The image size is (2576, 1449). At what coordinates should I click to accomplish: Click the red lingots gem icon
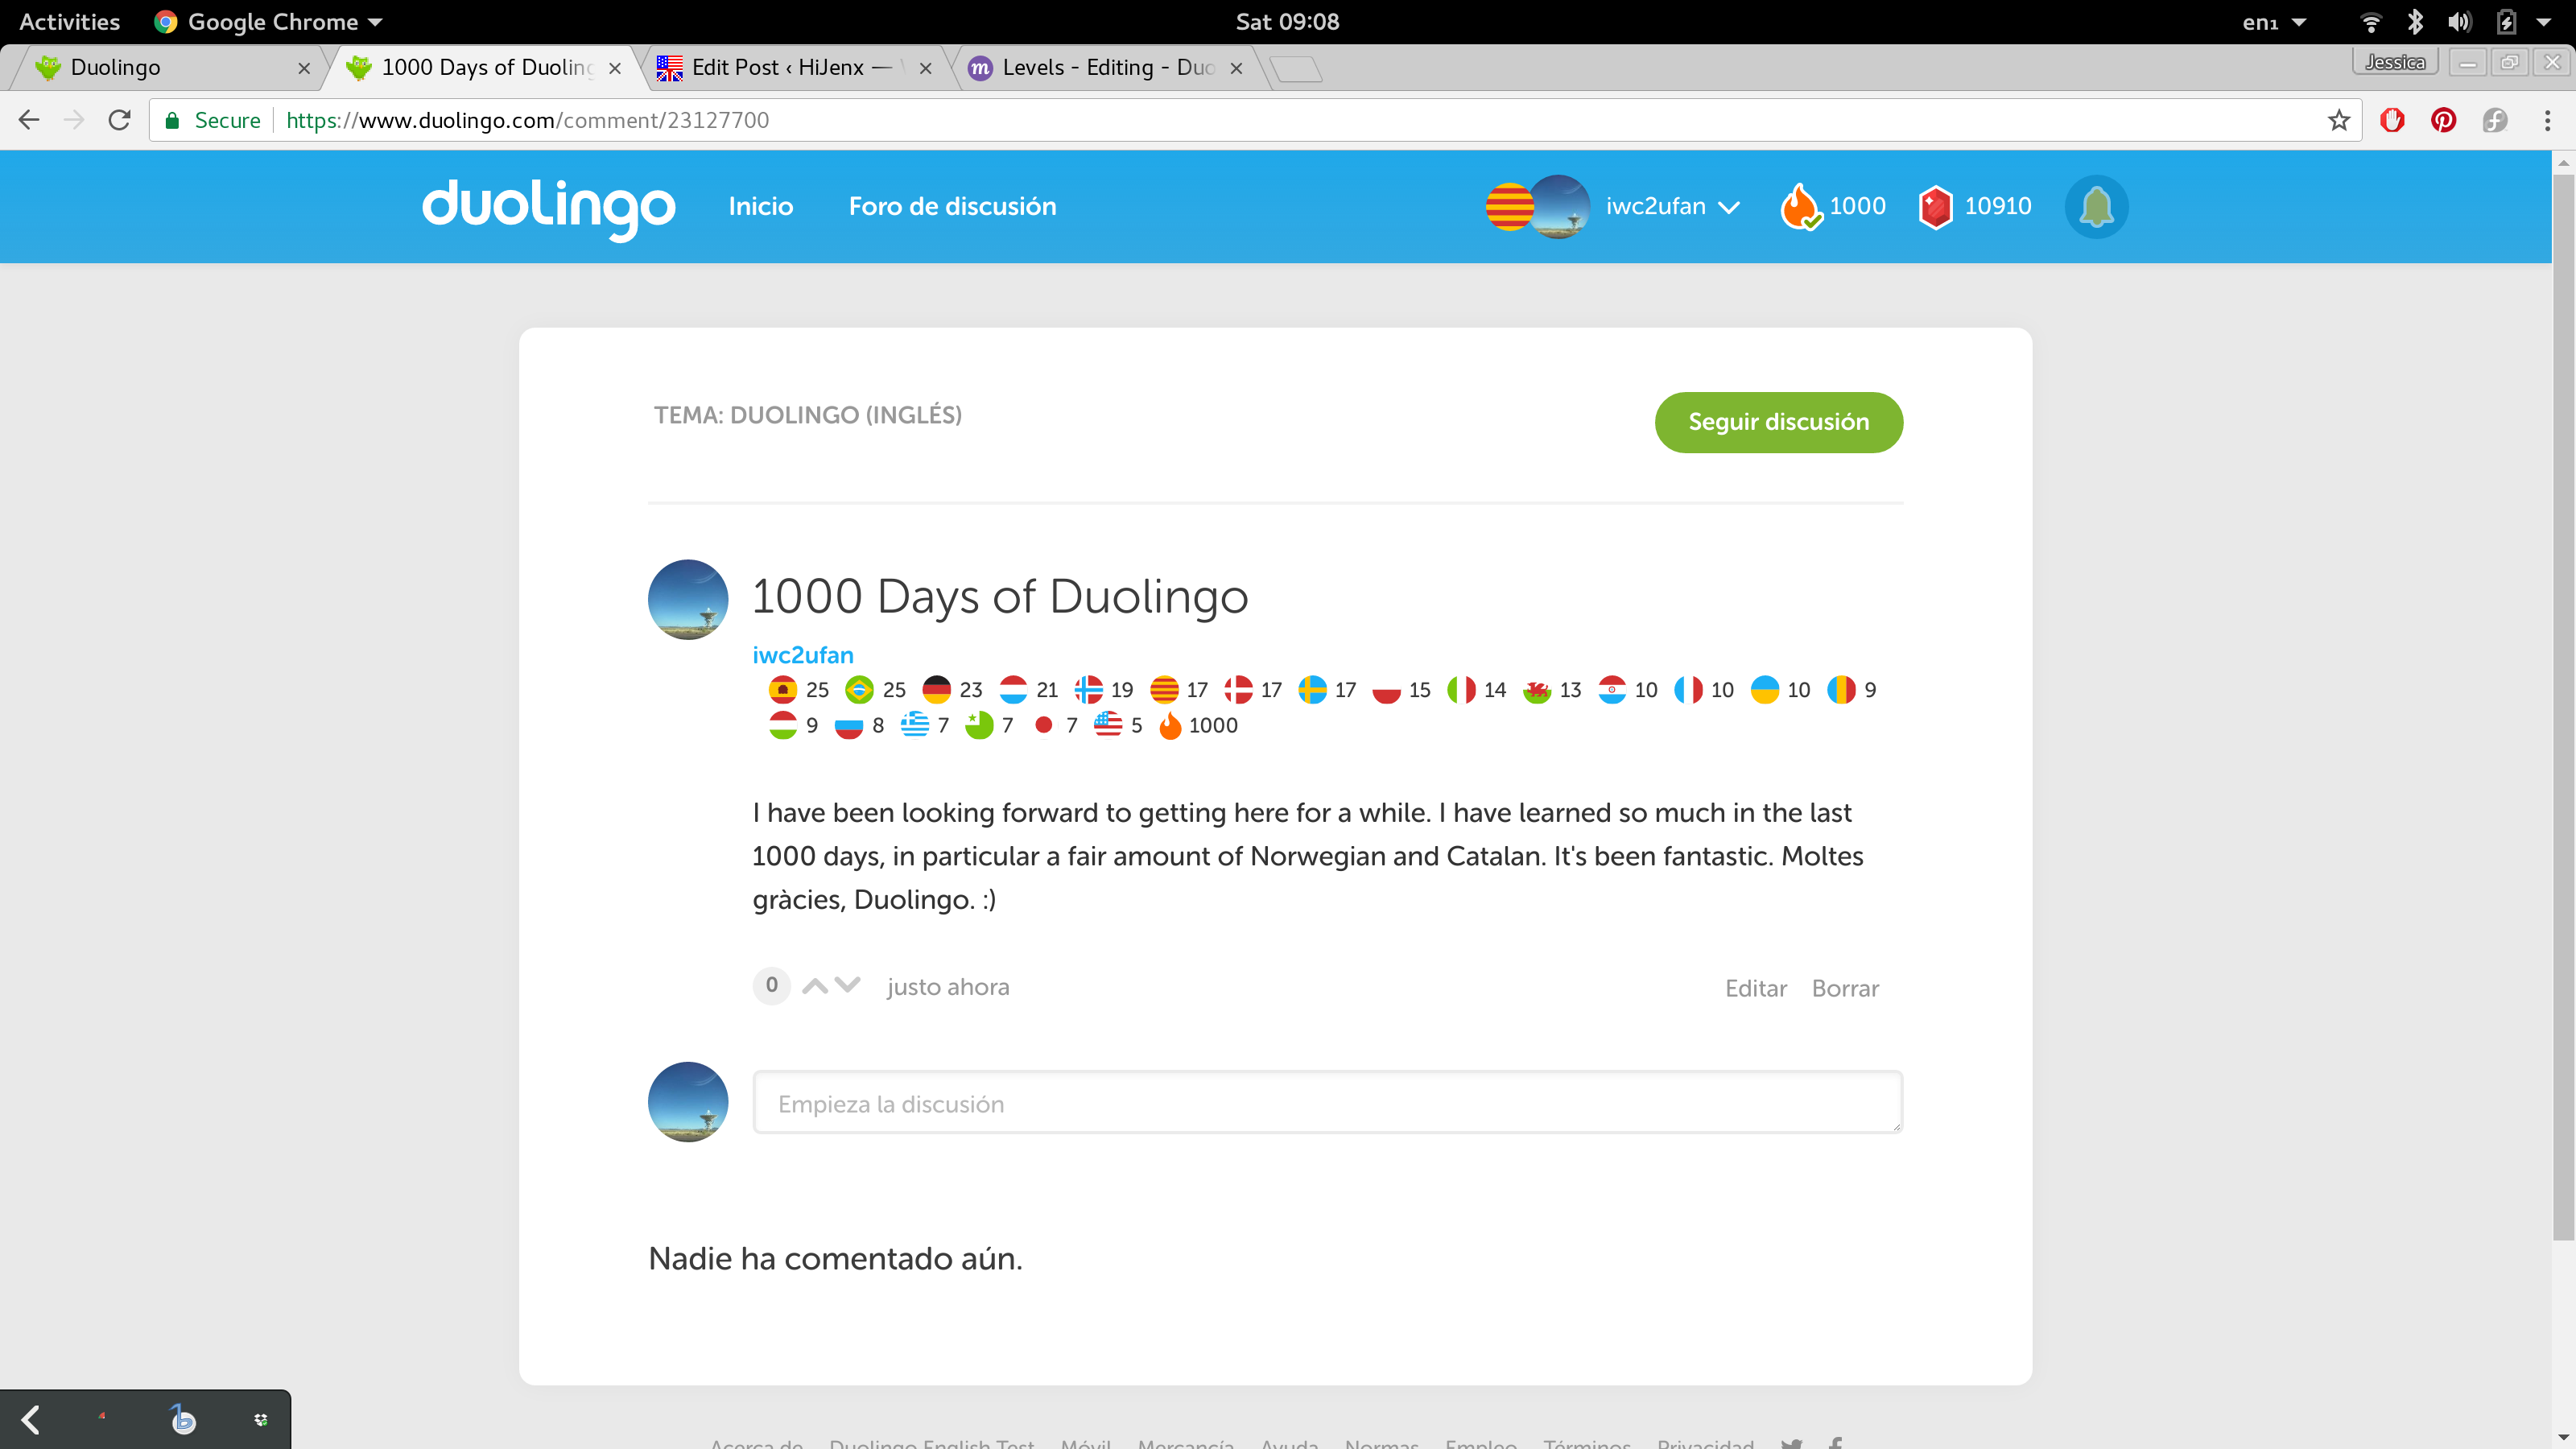[1935, 207]
